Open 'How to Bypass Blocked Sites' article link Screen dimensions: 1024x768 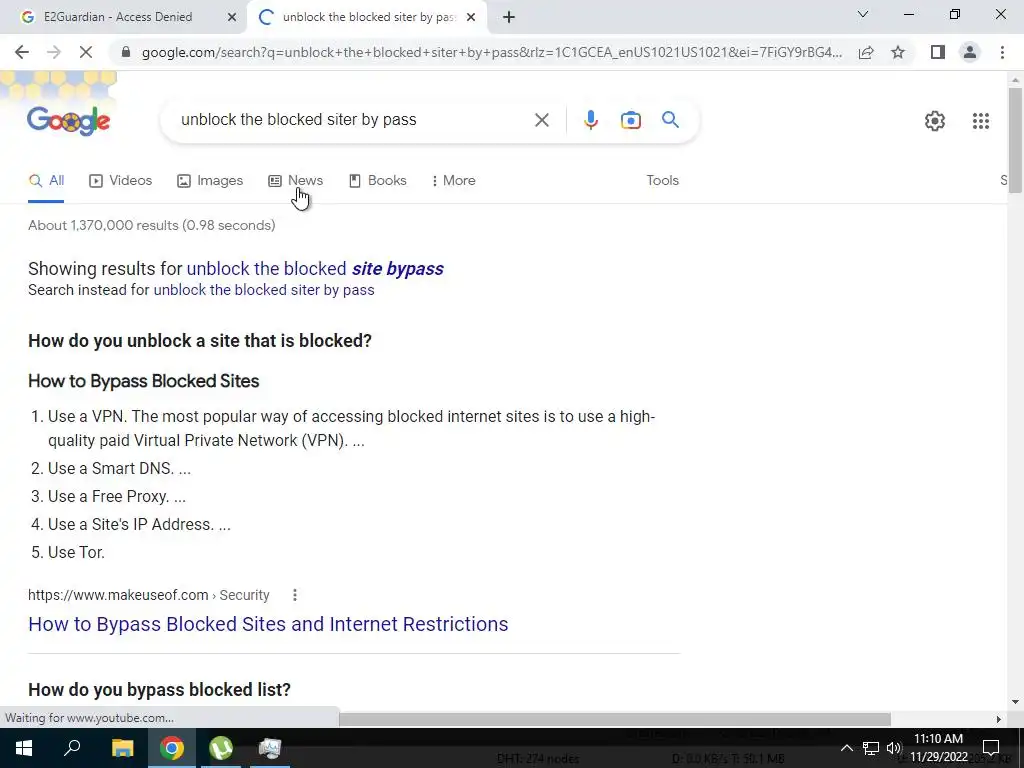268,624
